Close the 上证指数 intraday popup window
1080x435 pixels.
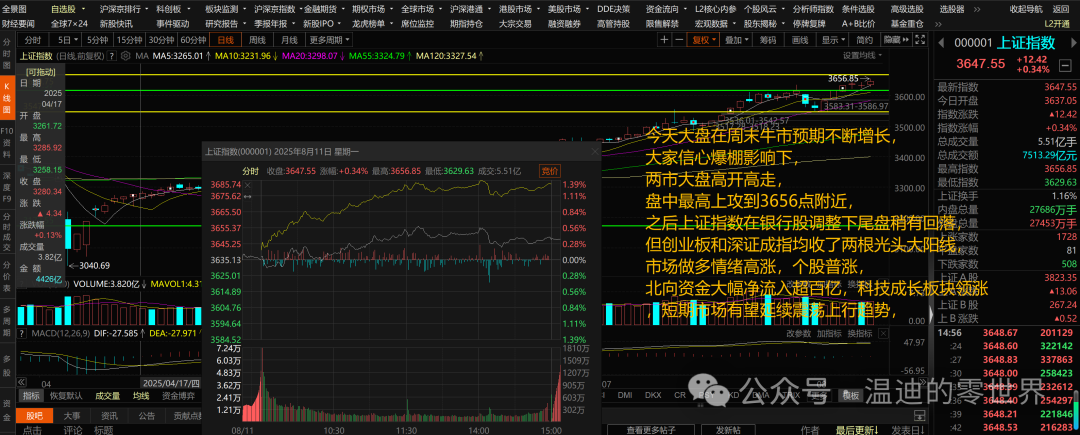(x=595, y=151)
